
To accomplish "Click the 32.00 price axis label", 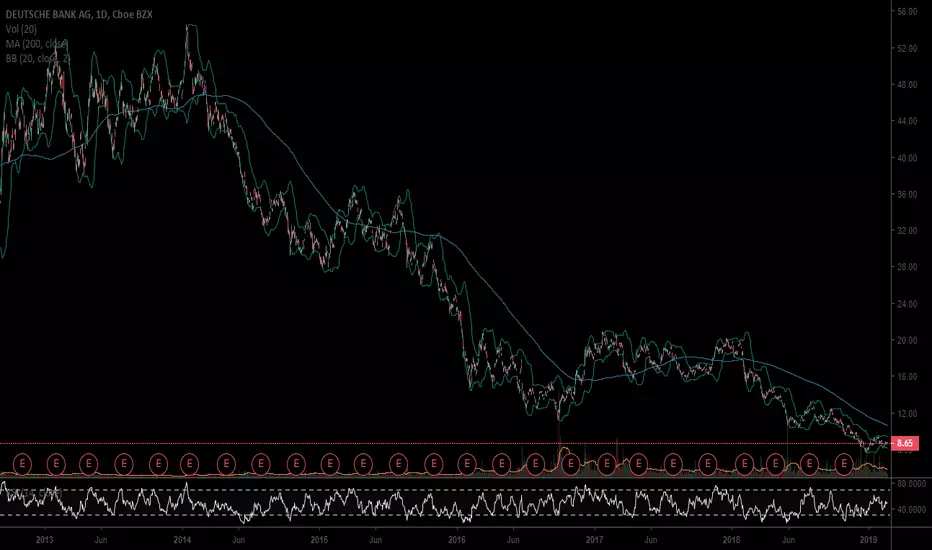I will [907, 231].
